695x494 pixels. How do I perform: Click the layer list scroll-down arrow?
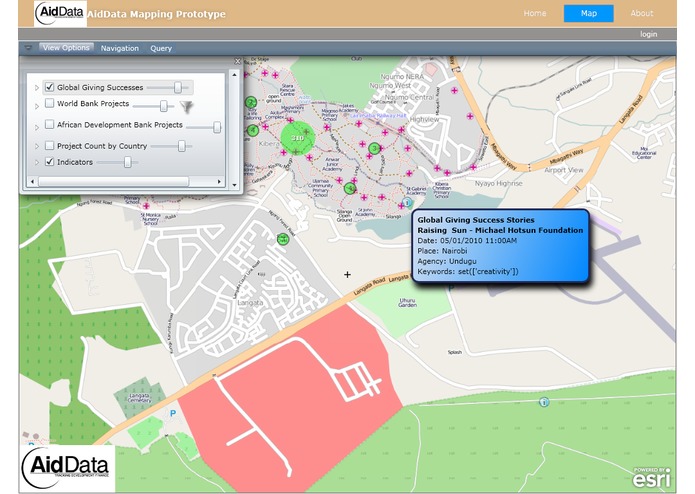click(x=234, y=185)
